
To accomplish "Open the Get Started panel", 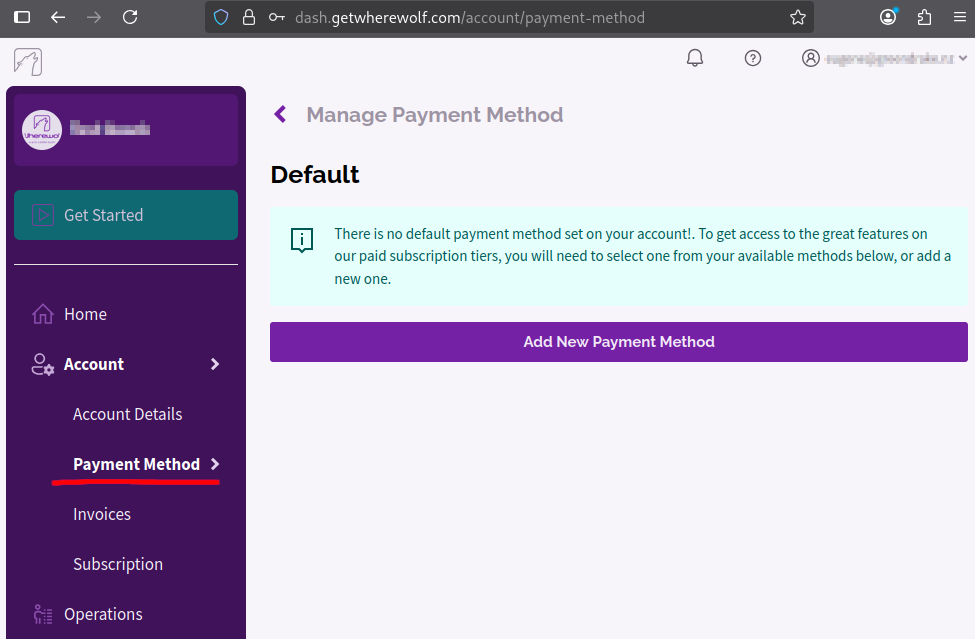I will [126, 215].
